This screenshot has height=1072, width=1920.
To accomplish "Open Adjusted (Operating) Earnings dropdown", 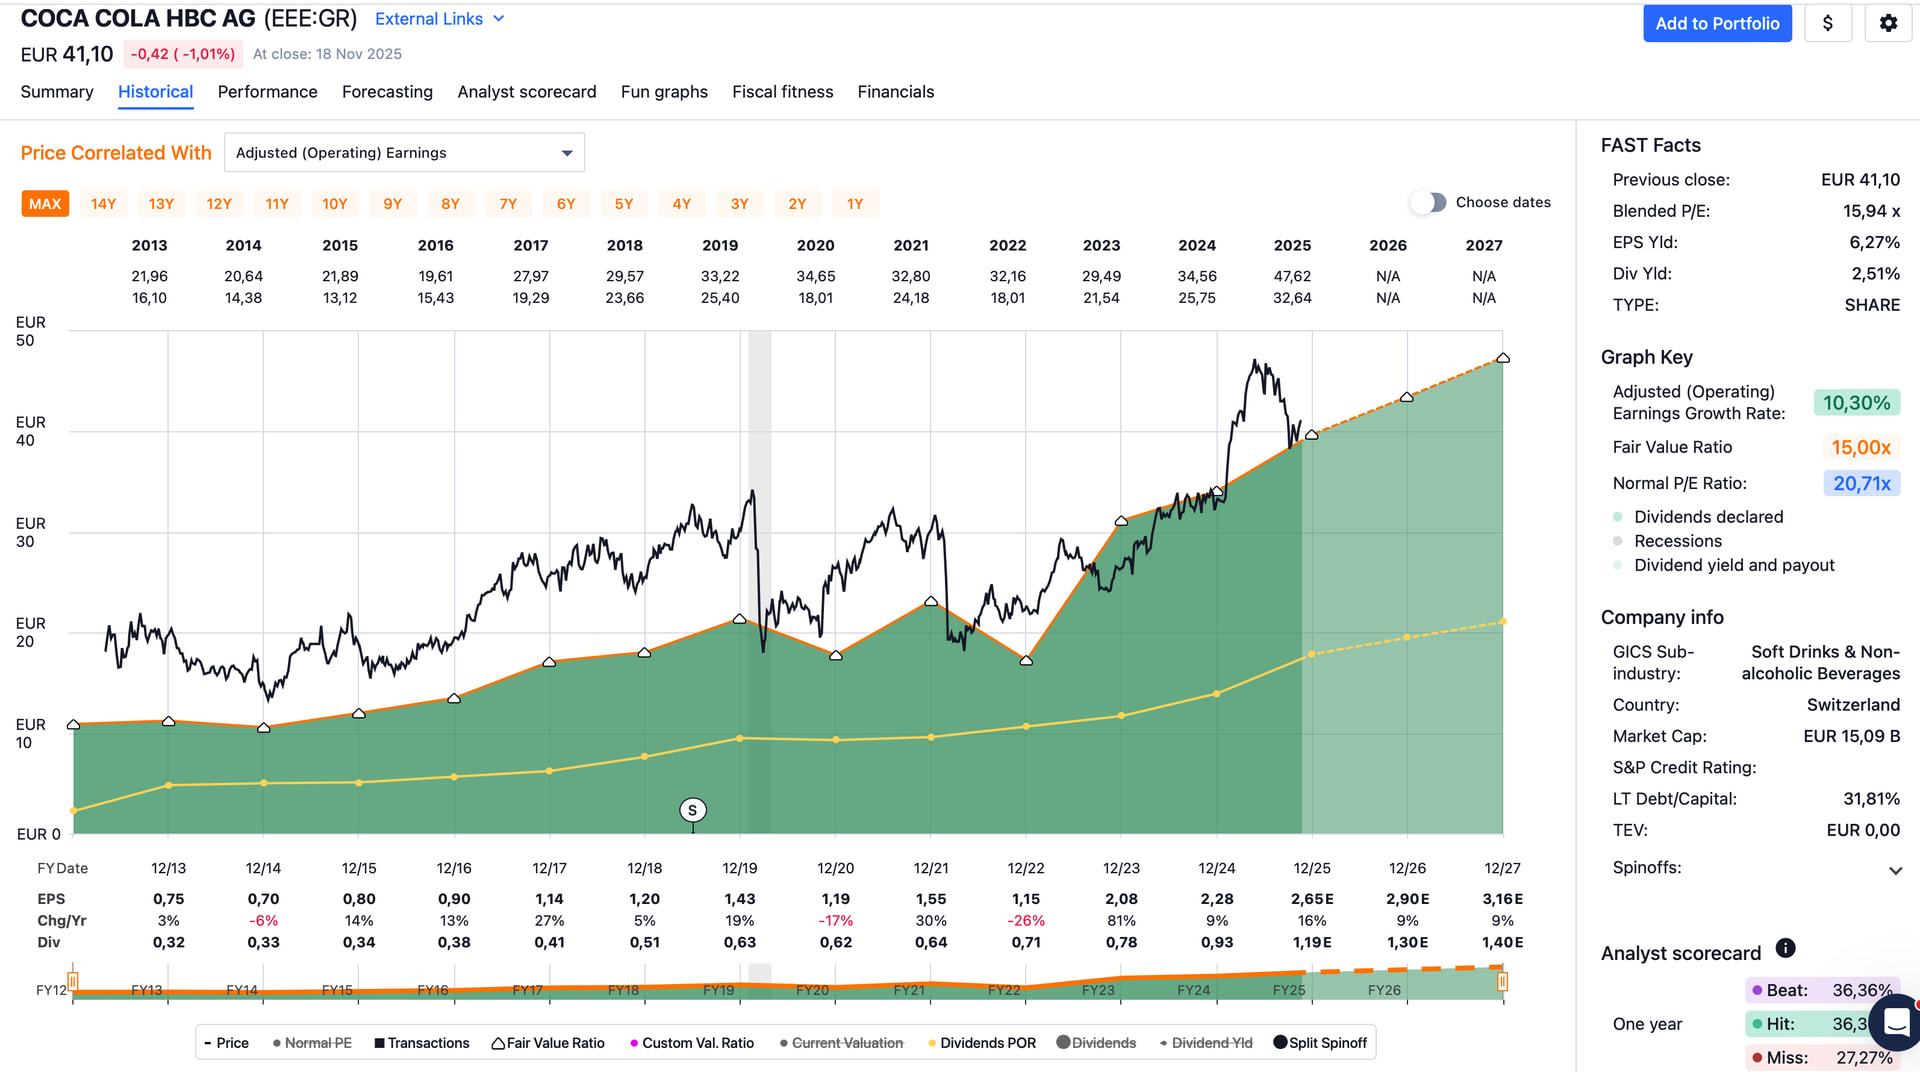I will pyautogui.click(x=404, y=153).
